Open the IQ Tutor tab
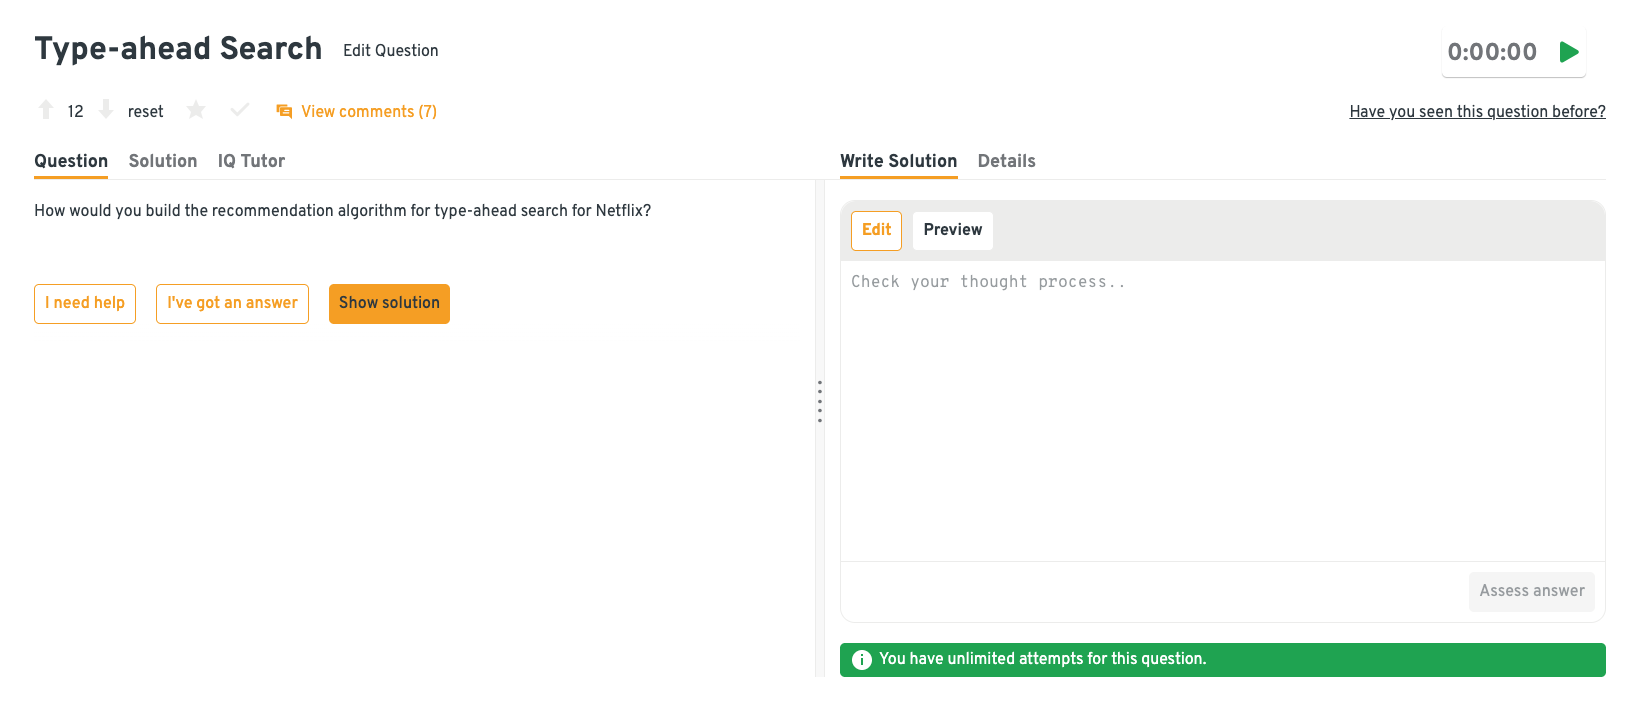 (251, 161)
